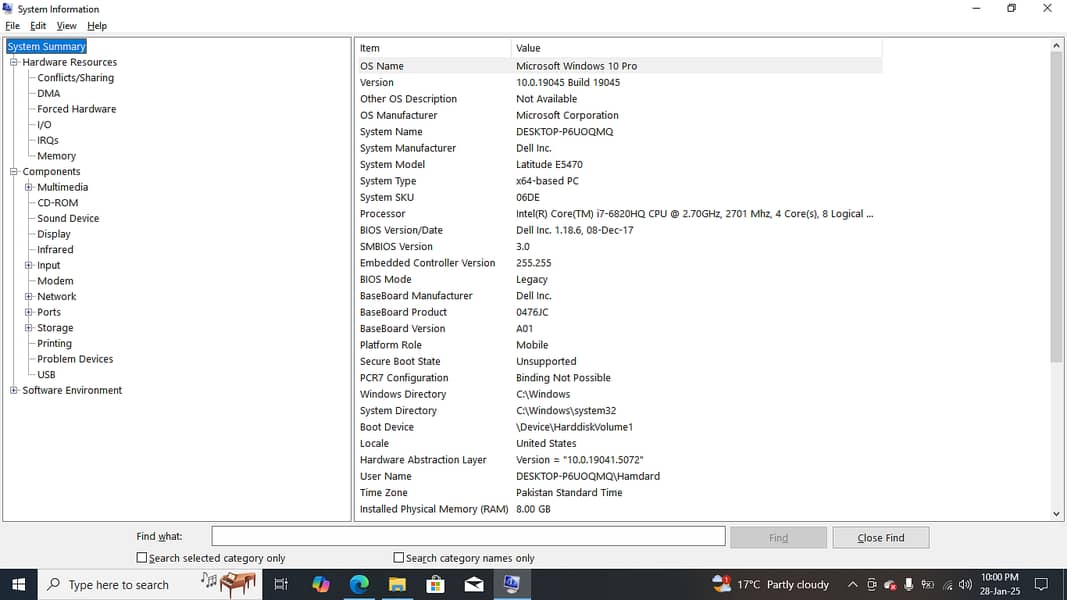Expand the Software Environment node
Viewport: 1067px width, 600px height.
[x=14, y=390]
